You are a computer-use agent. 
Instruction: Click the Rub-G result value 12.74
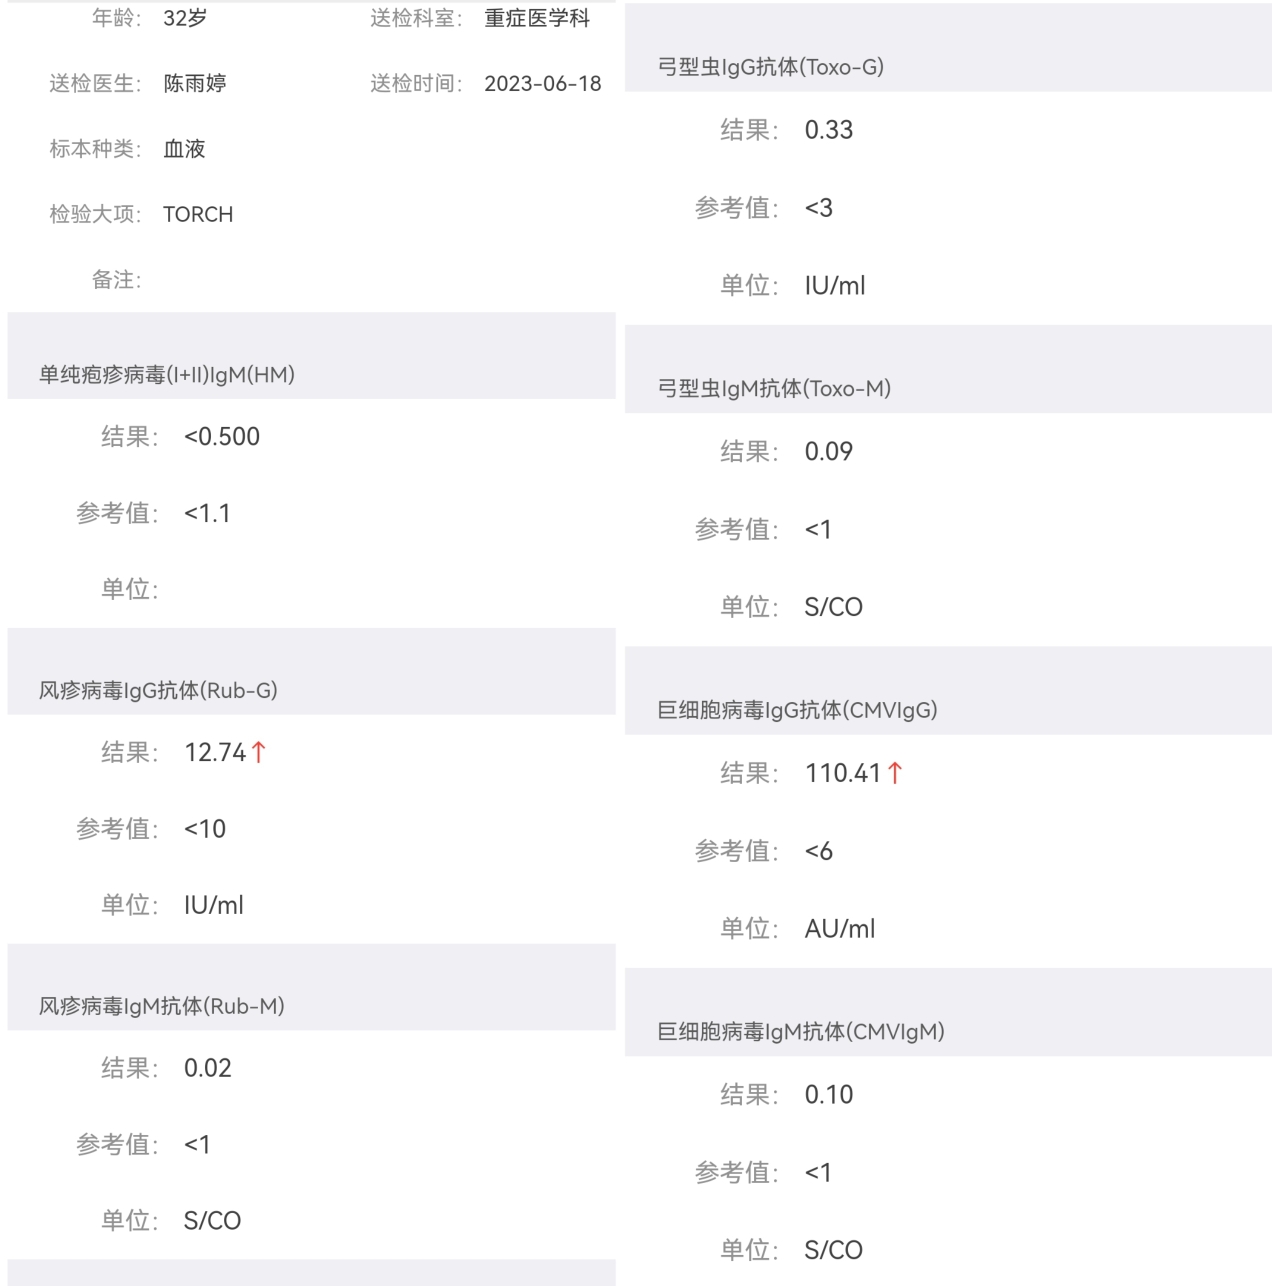click(215, 752)
